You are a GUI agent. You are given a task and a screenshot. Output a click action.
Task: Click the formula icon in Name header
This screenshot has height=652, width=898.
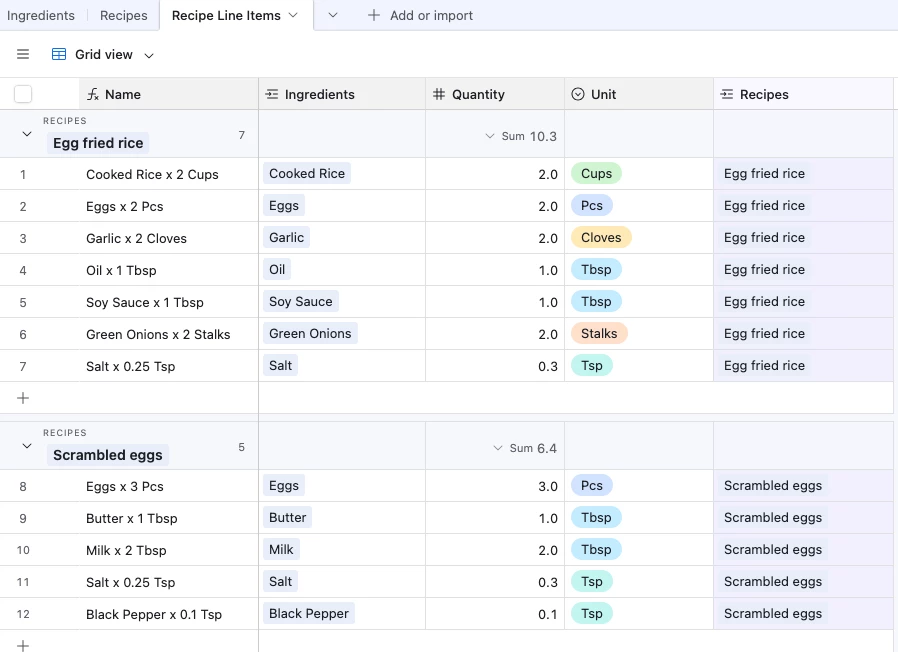pos(93,95)
